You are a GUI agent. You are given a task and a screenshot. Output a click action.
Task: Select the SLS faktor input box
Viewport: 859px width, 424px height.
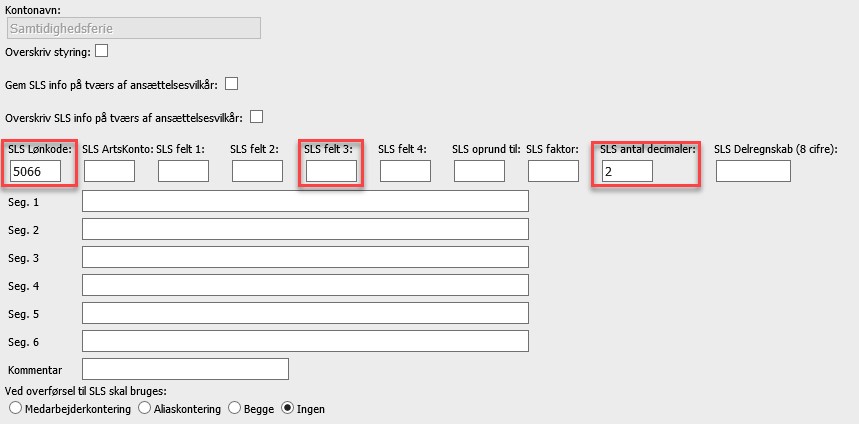[x=553, y=171]
